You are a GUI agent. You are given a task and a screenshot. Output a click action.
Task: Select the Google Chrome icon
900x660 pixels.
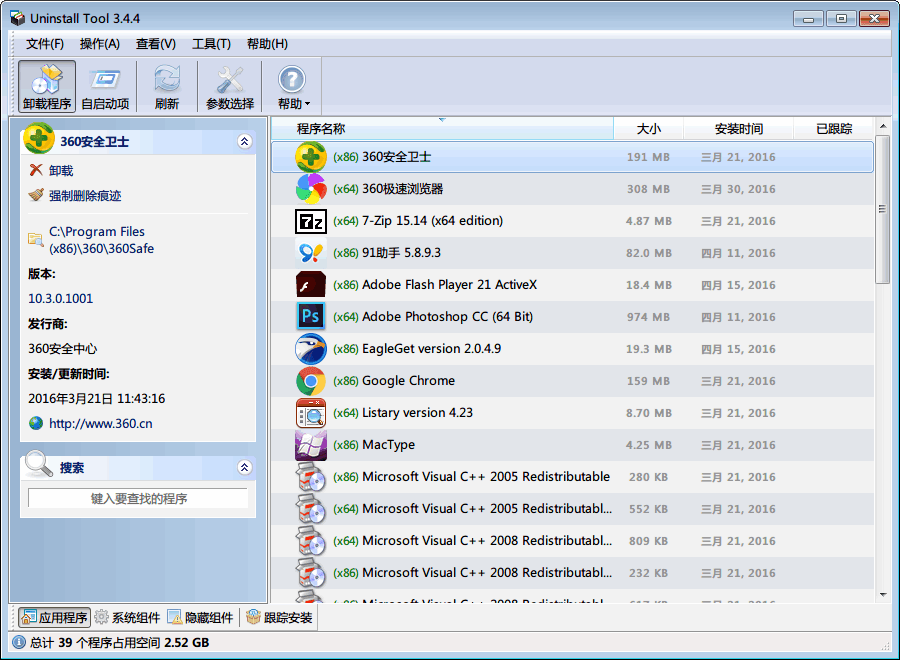tap(311, 381)
